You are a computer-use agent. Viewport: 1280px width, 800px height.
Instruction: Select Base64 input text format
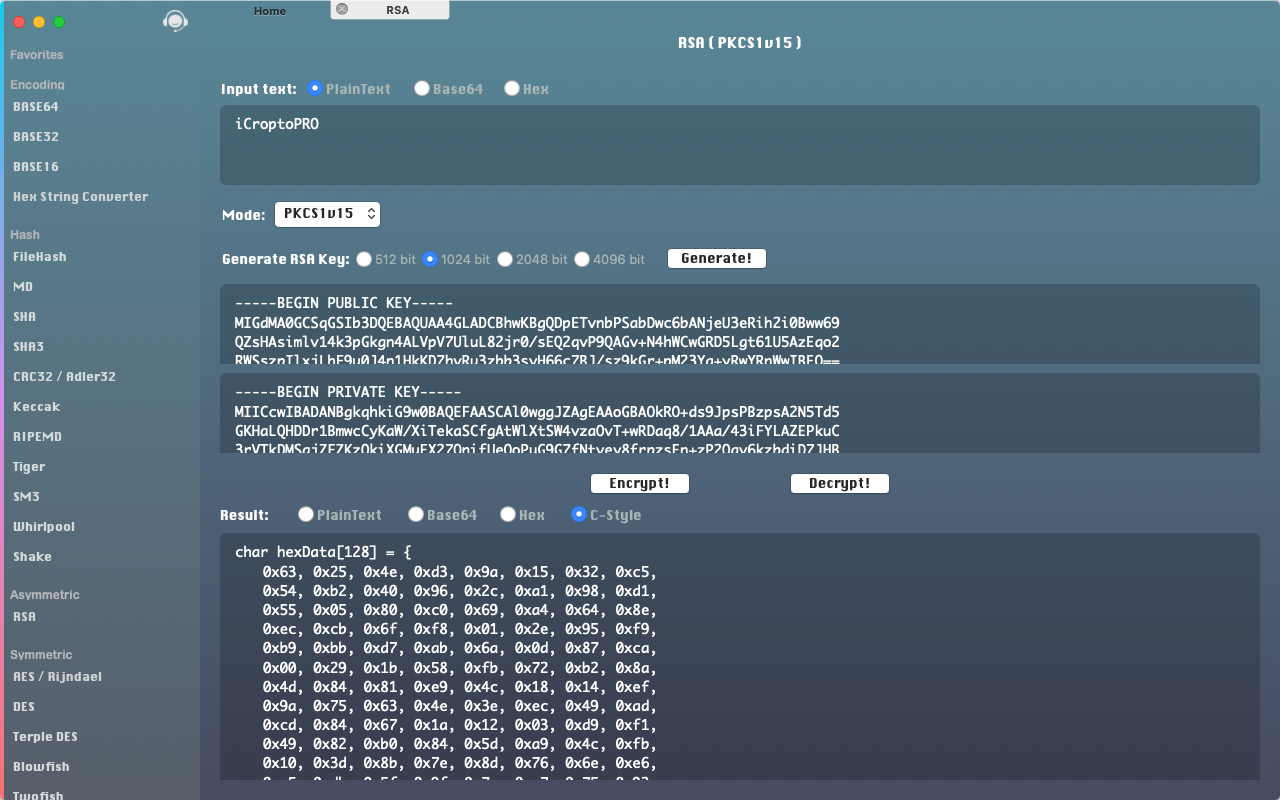coord(422,89)
